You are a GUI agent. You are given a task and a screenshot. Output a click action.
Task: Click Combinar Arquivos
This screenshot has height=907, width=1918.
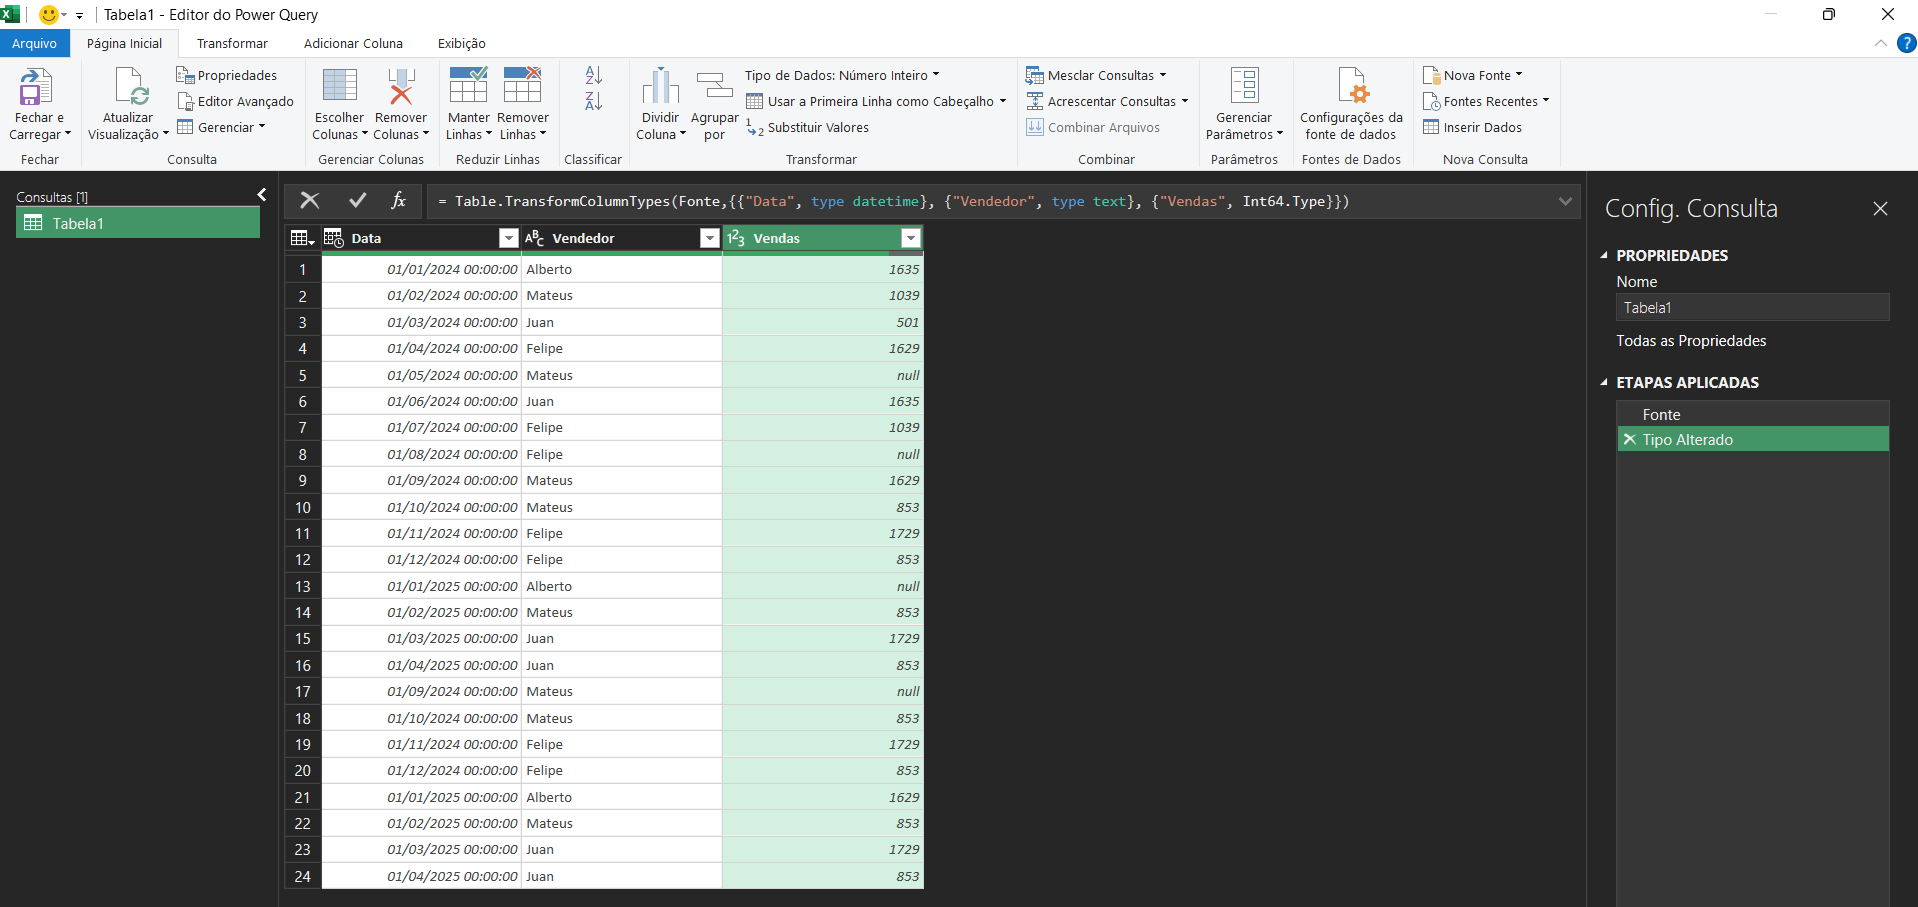(1094, 127)
